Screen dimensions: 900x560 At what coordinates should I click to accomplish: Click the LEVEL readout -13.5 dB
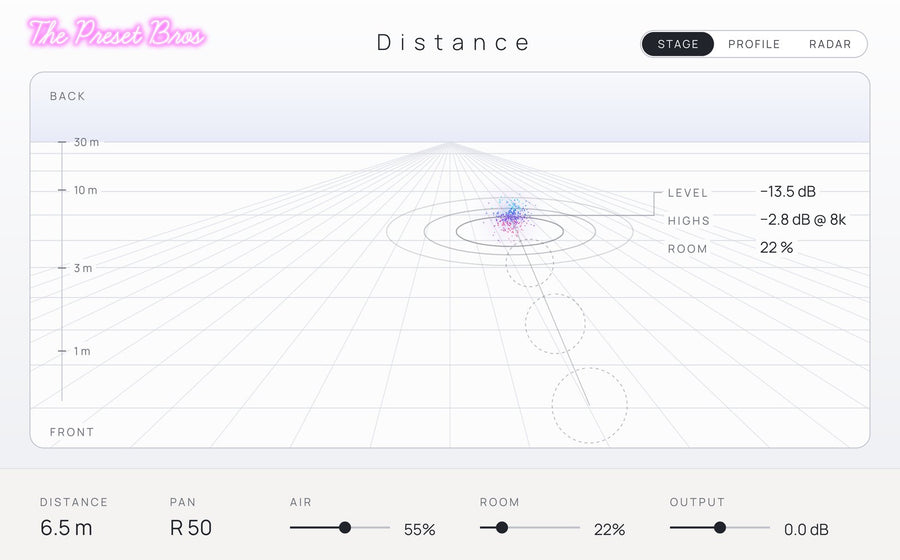(788, 192)
